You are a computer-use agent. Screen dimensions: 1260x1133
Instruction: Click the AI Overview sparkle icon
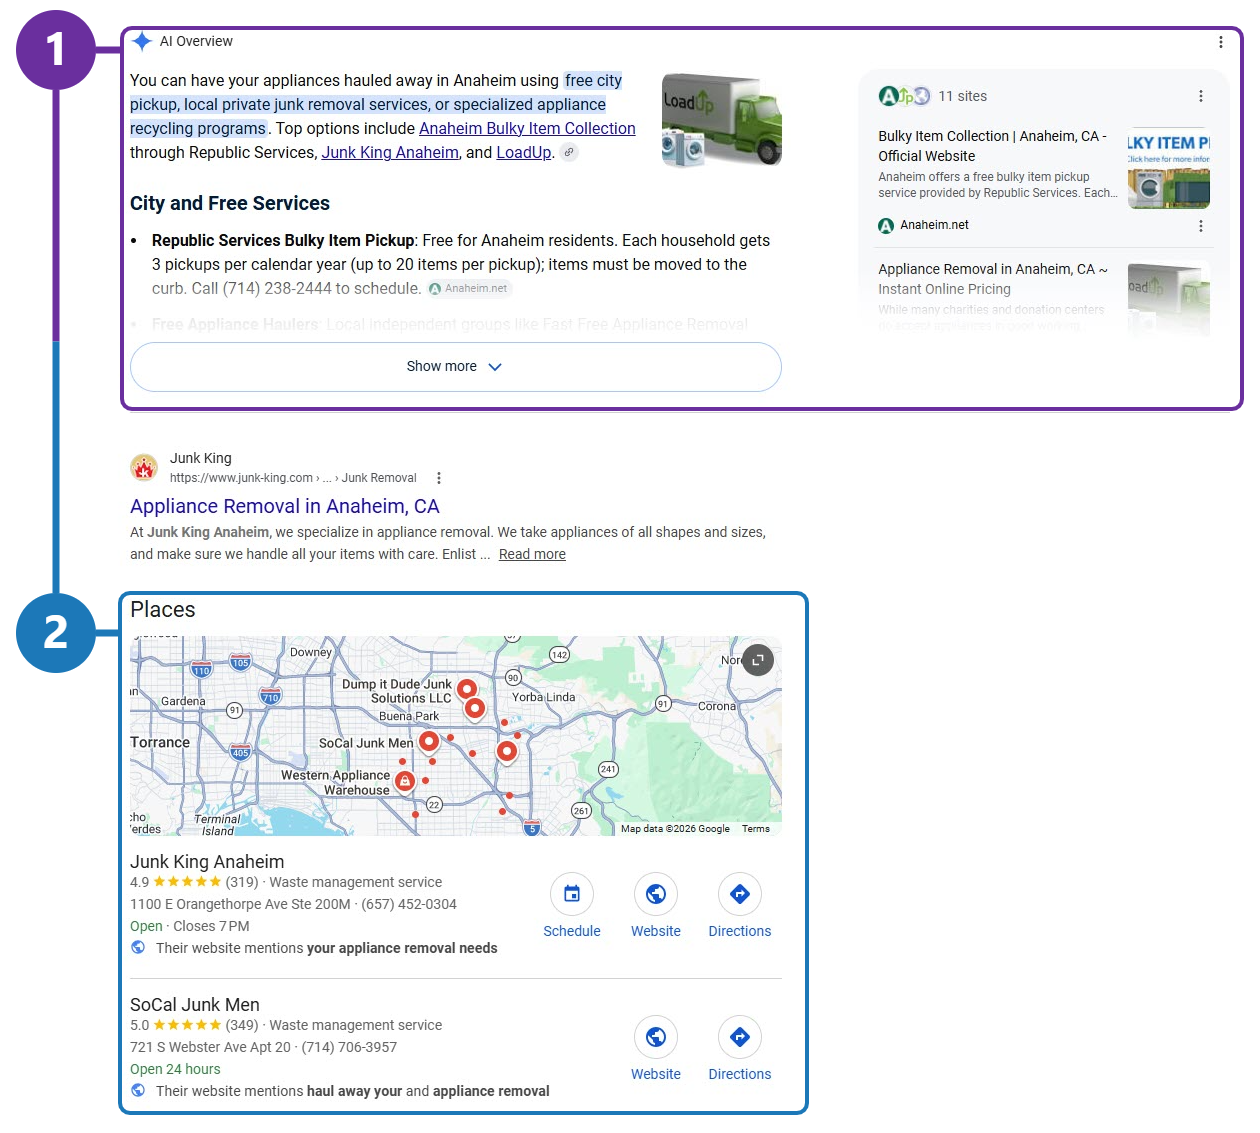(142, 41)
